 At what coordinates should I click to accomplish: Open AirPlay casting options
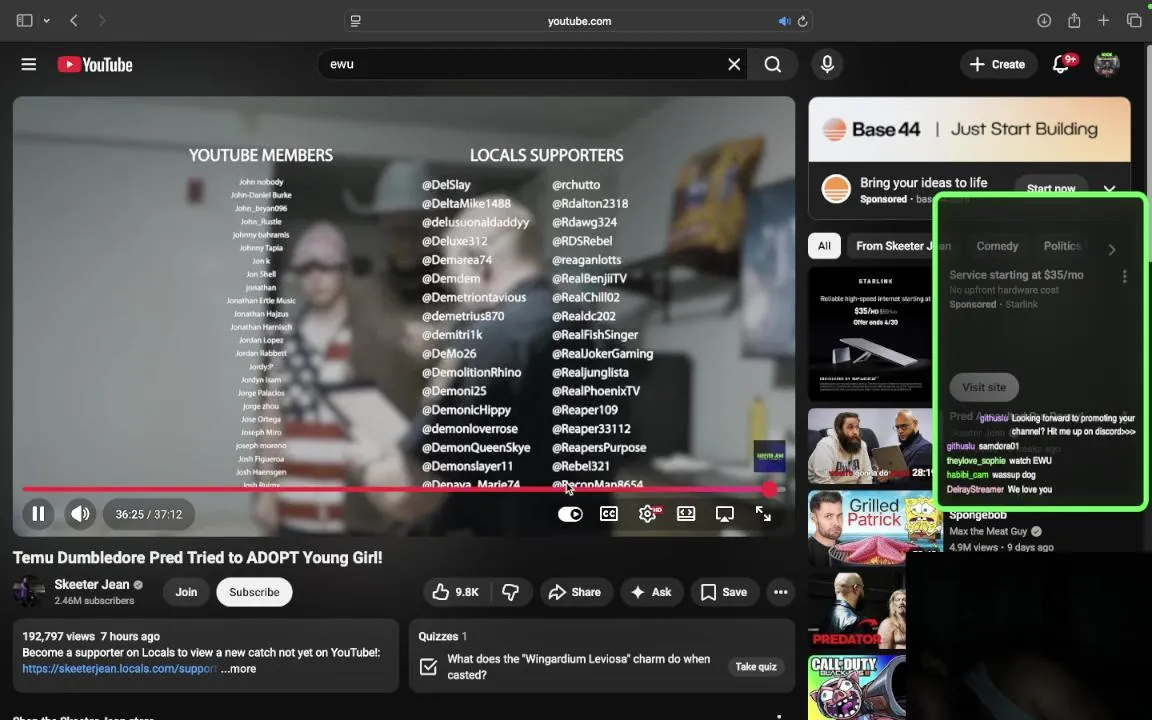(724, 514)
